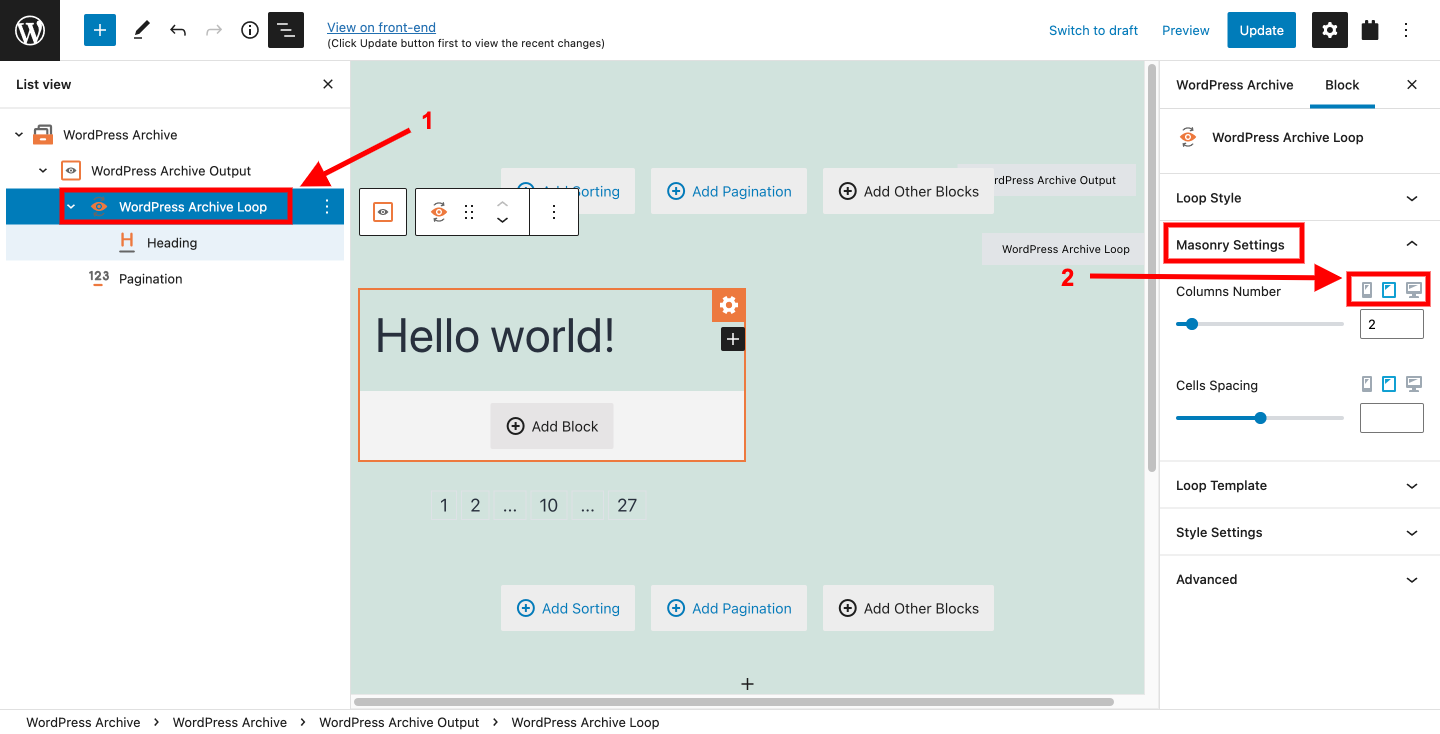Click the drag handle in the block toolbar

(x=469, y=212)
